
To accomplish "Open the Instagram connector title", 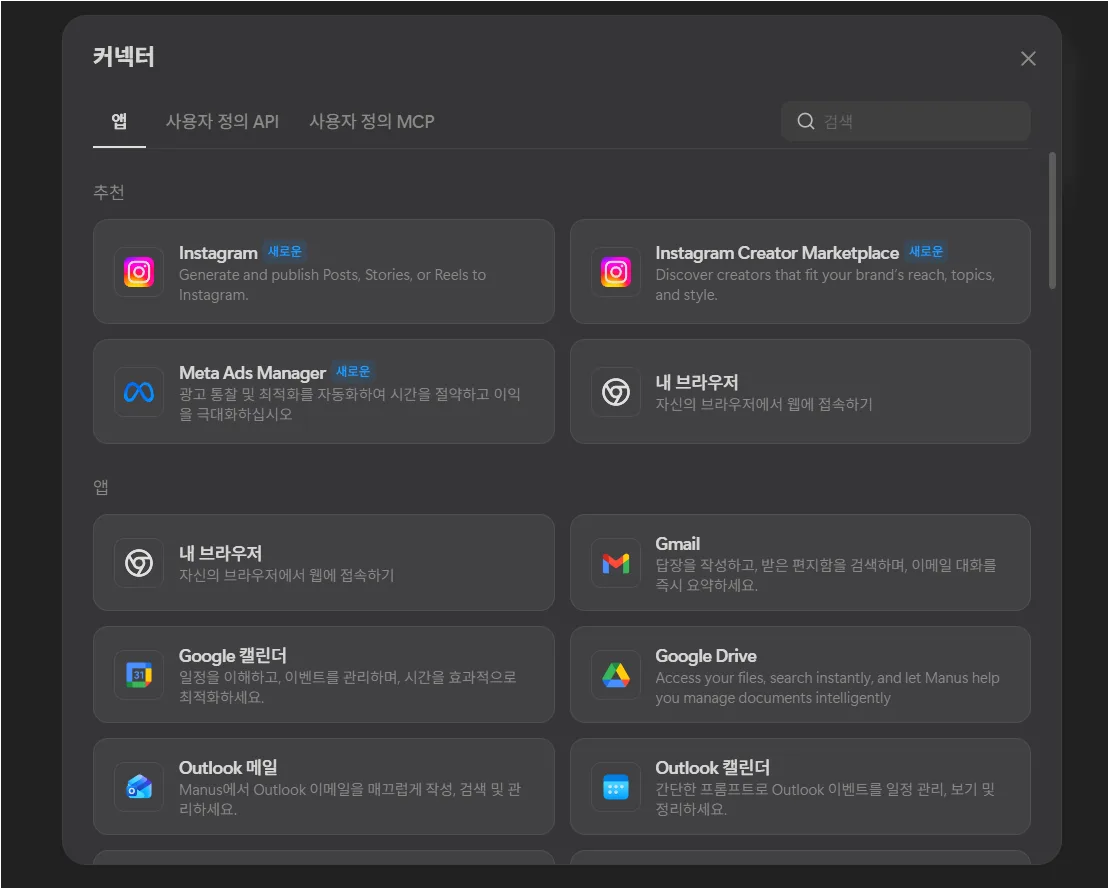I will [218, 252].
